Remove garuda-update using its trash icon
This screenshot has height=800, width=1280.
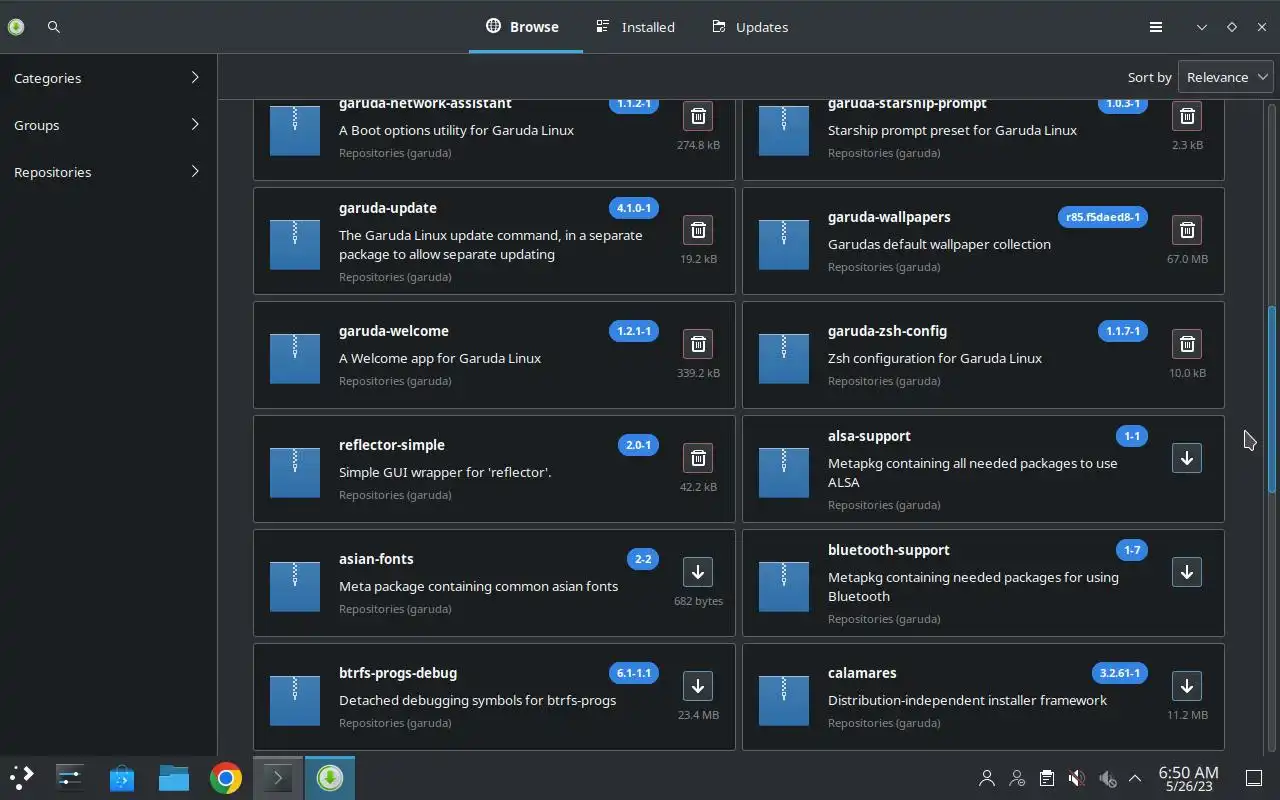tap(698, 230)
